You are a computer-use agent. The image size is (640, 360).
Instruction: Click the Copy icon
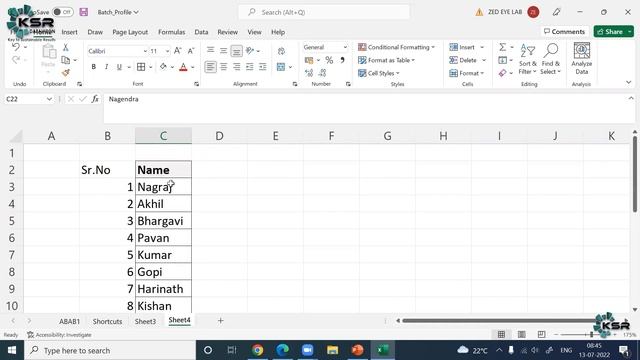tap(66, 60)
